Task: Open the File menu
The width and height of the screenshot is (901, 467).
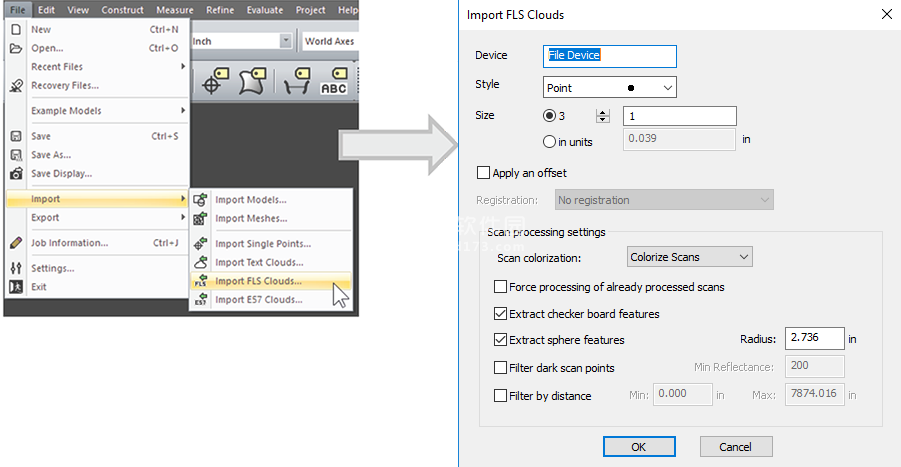Action: click(x=18, y=10)
